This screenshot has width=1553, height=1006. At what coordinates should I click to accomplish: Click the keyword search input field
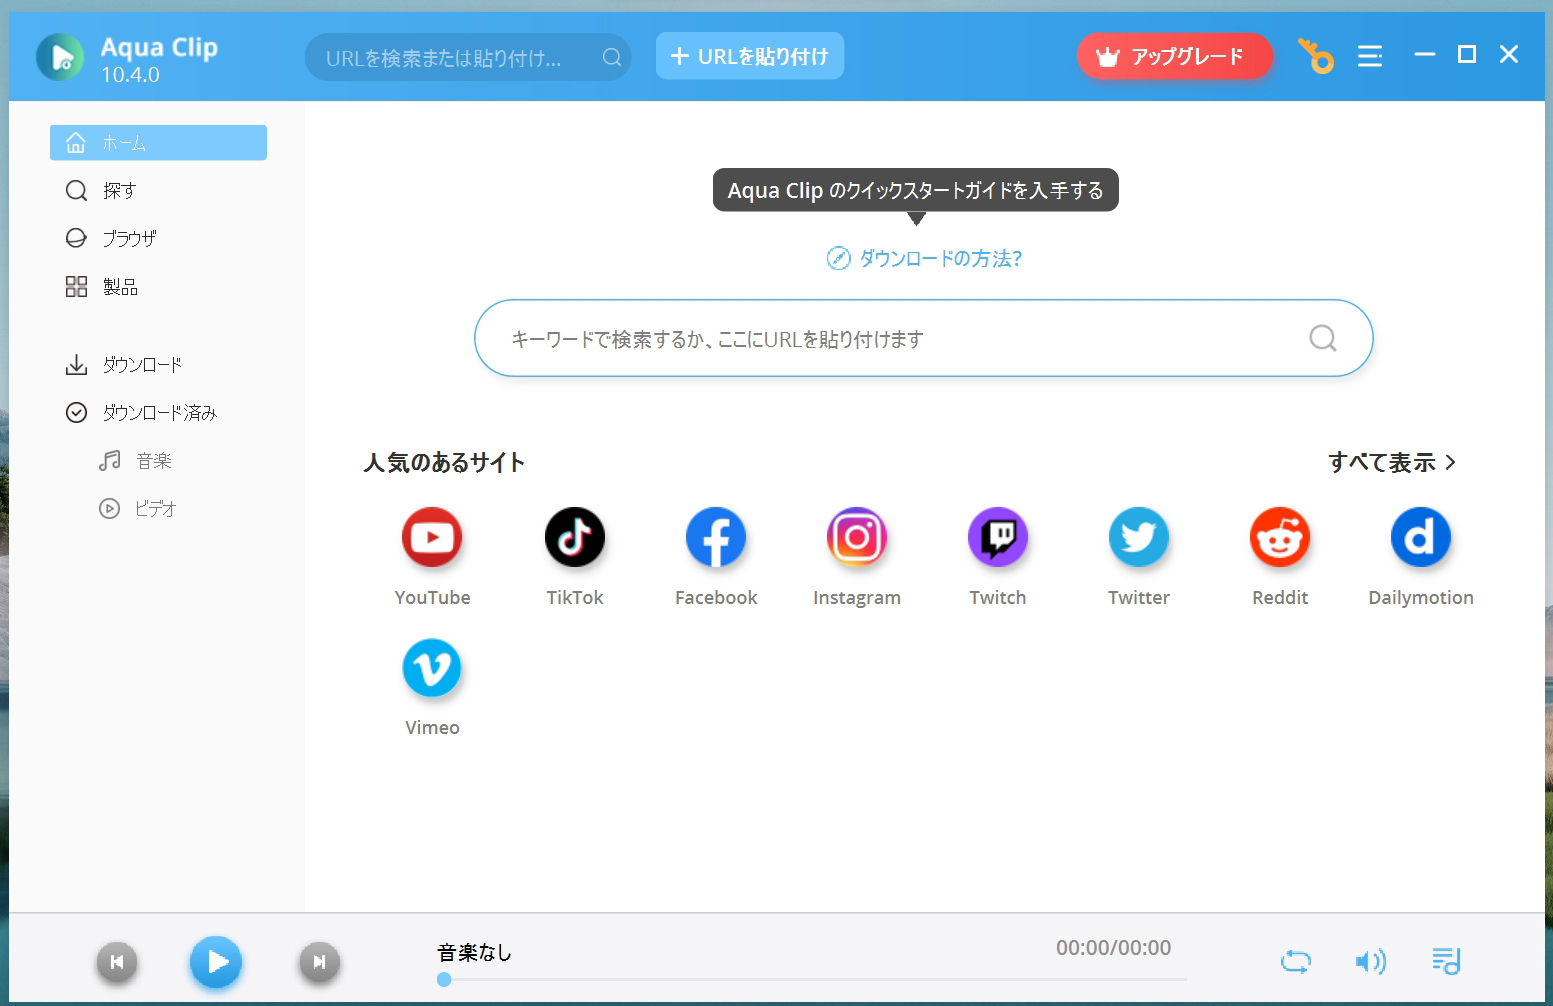[x=900, y=338]
